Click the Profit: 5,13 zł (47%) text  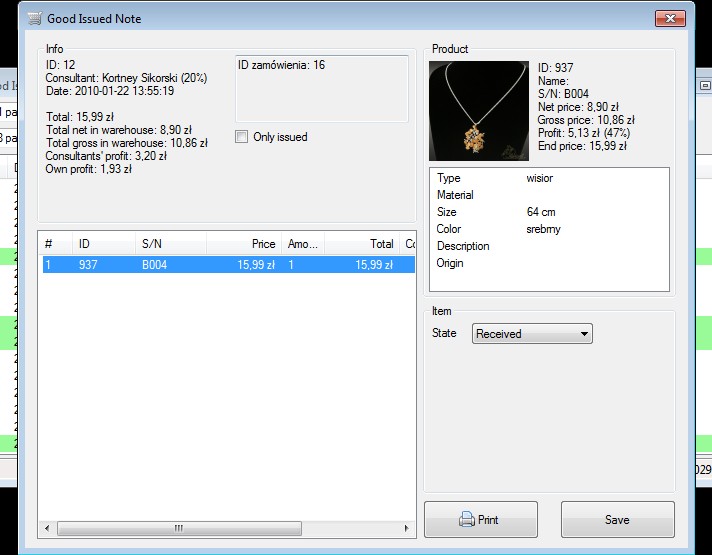(x=584, y=133)
